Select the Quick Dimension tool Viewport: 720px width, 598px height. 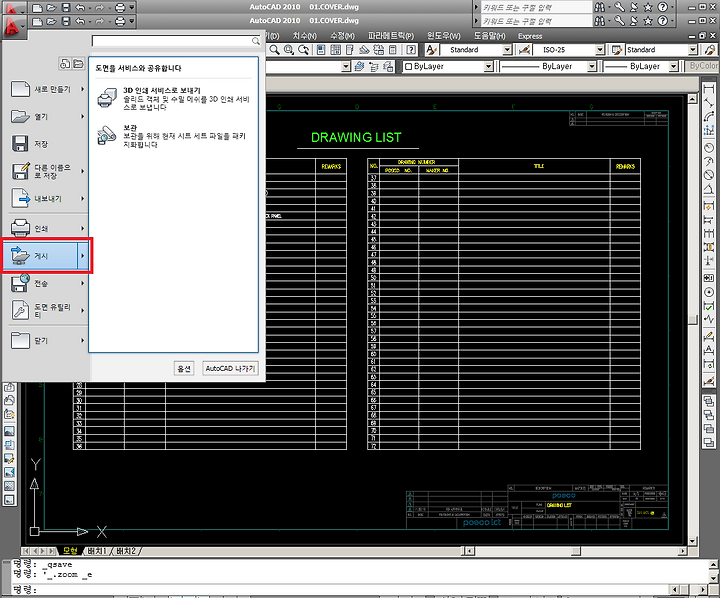click(709, 206)
